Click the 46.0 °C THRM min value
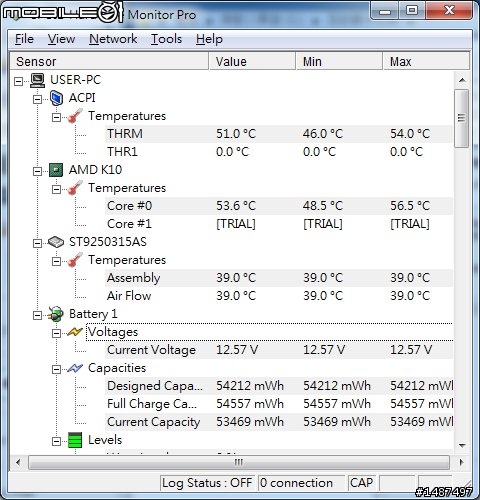The height and width of the screenshot is (500, 480). (323, 134)
